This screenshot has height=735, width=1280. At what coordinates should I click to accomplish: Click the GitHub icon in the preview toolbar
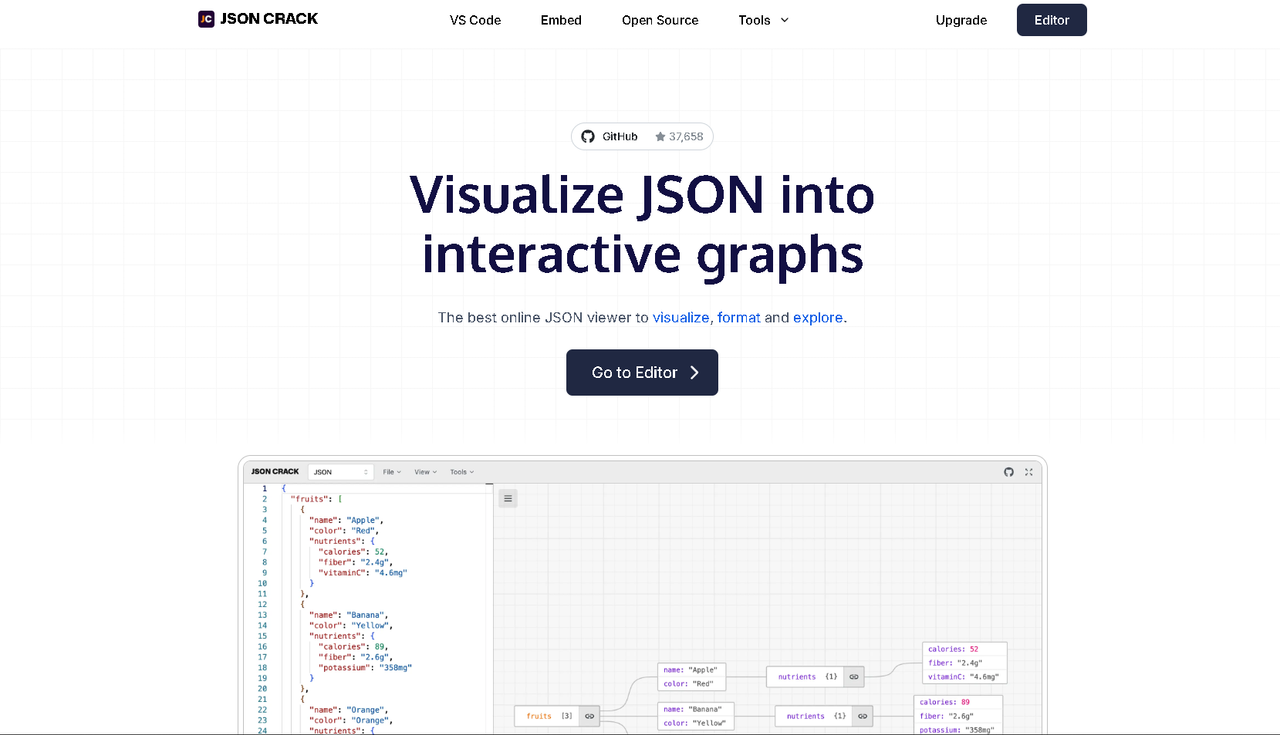tap(1009, 472)
